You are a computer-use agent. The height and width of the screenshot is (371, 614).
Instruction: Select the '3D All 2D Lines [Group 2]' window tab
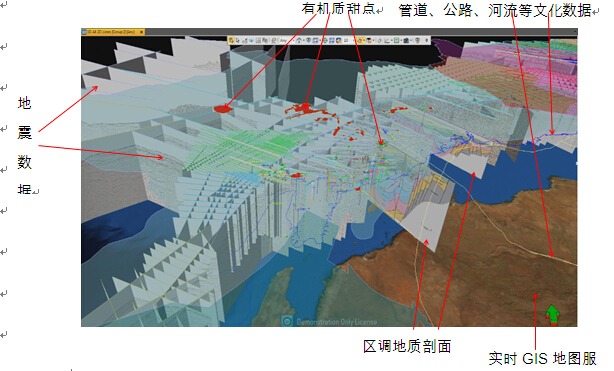coord(111,32)
